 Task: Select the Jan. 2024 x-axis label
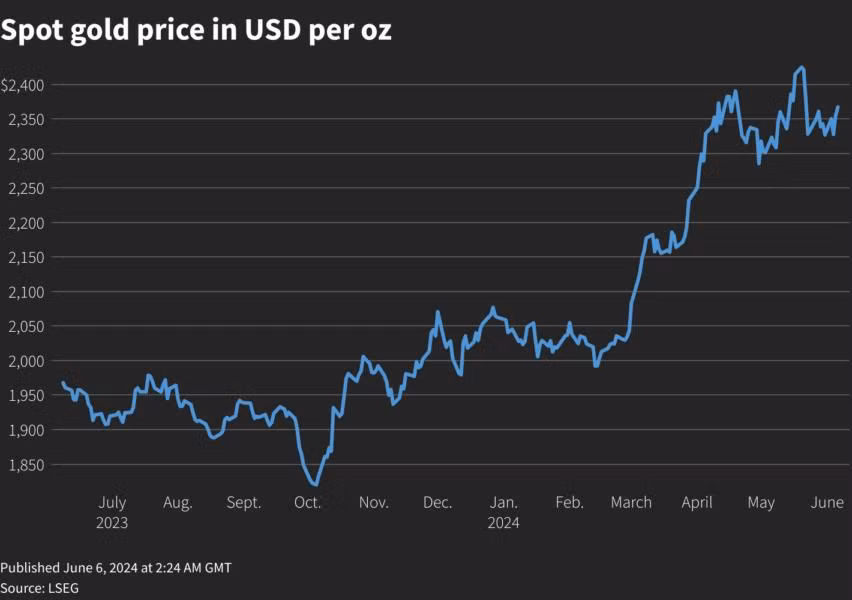pos(503,512)
